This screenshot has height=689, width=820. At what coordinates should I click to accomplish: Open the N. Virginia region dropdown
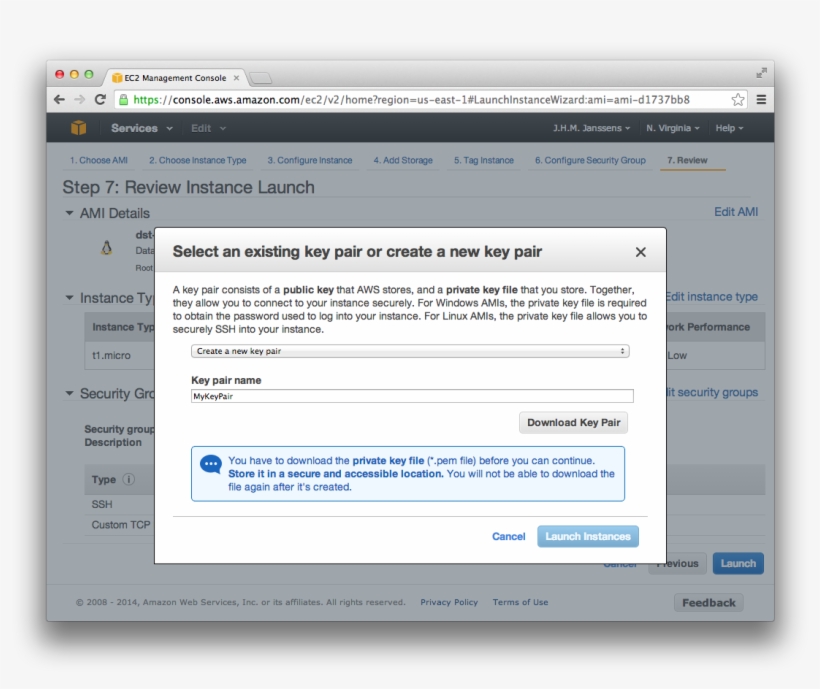click(x=673, y=128)
